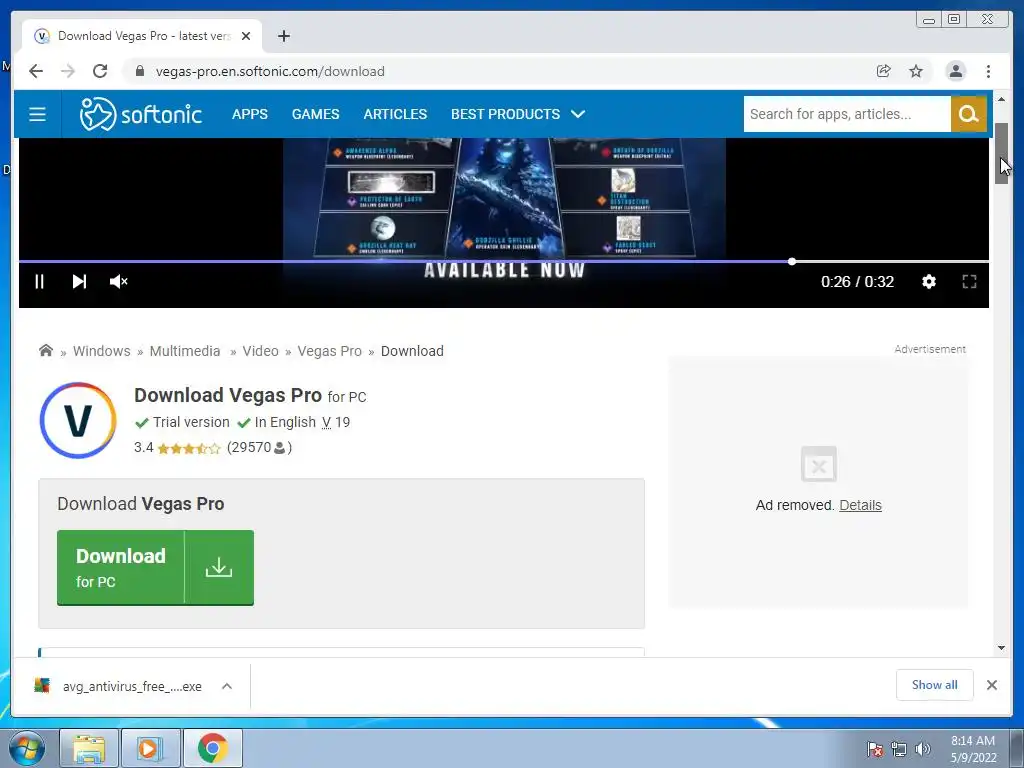
Task: Skip to next video
Action: (x=79, y=281)
